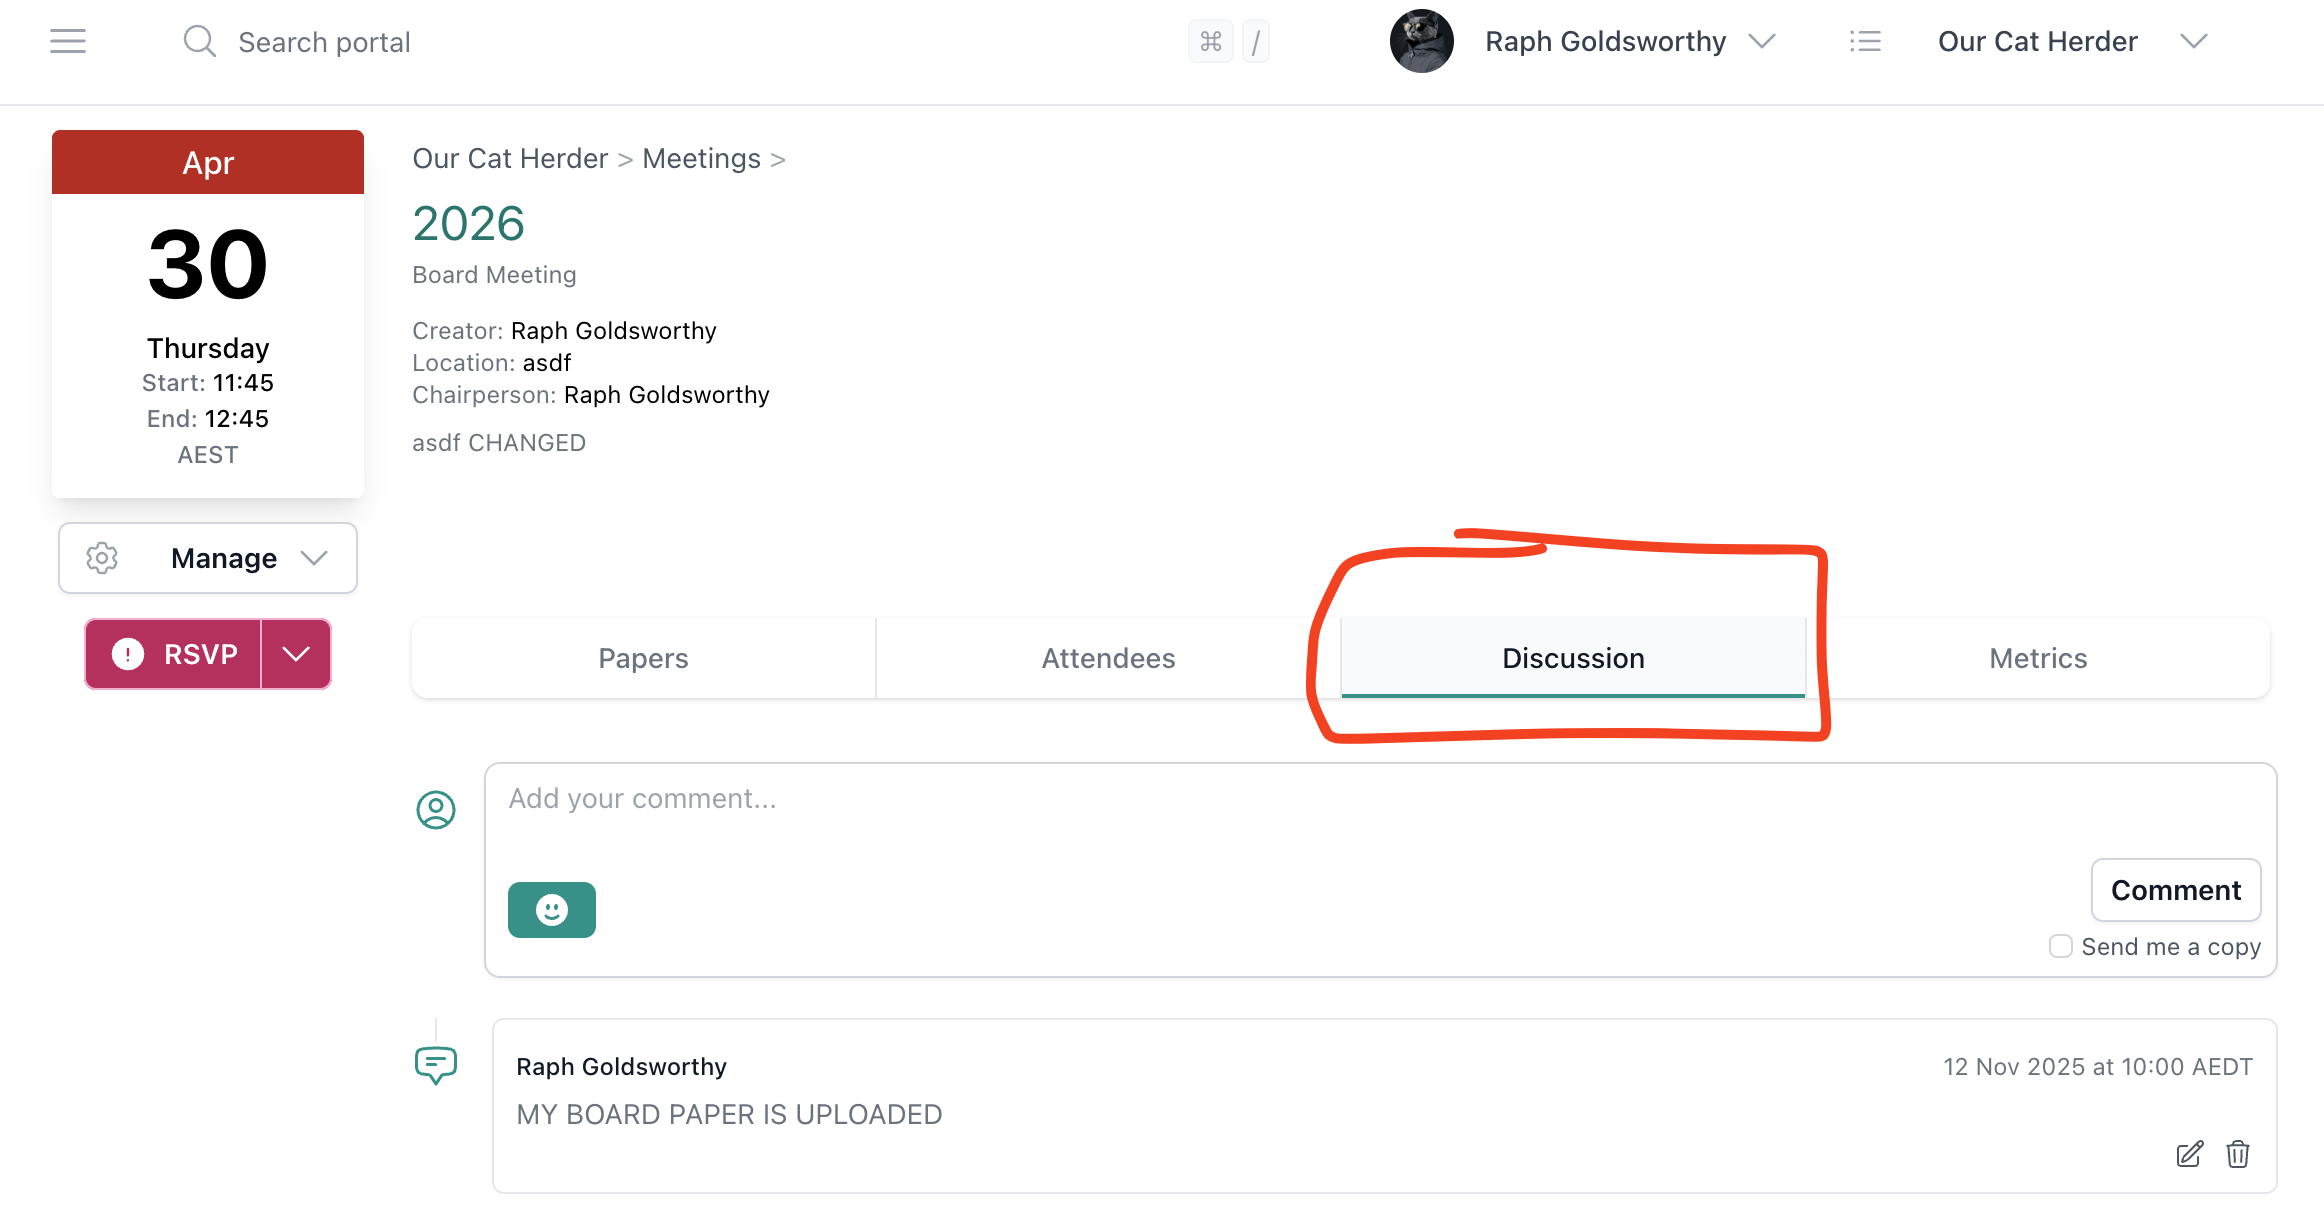Click the list icon beside Our Cat Herder
The image size is (2324, 1230).
click(x=1866, y=41)
